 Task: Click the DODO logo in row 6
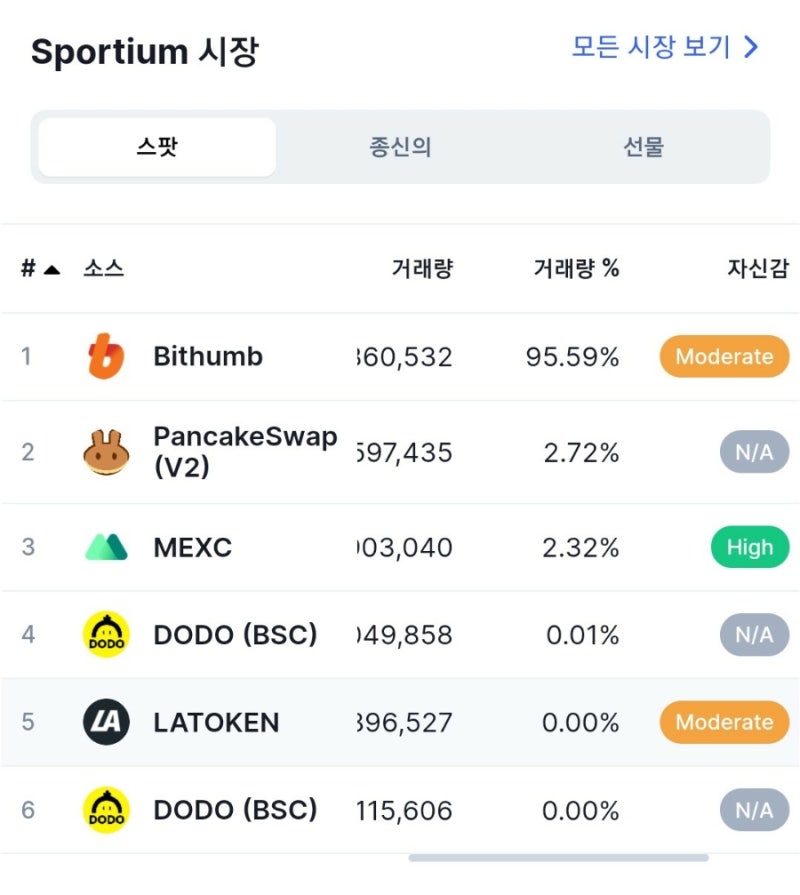(106, 810)
